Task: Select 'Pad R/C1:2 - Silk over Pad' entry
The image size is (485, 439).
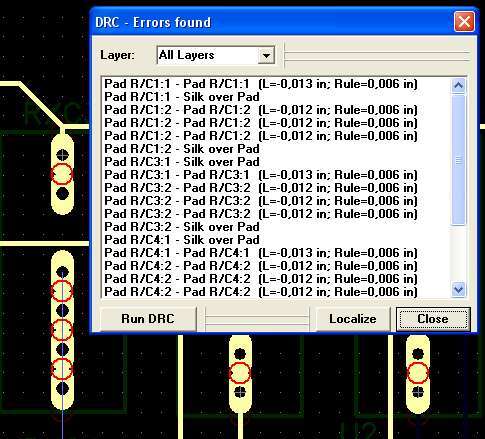Action: pos(182,149)
